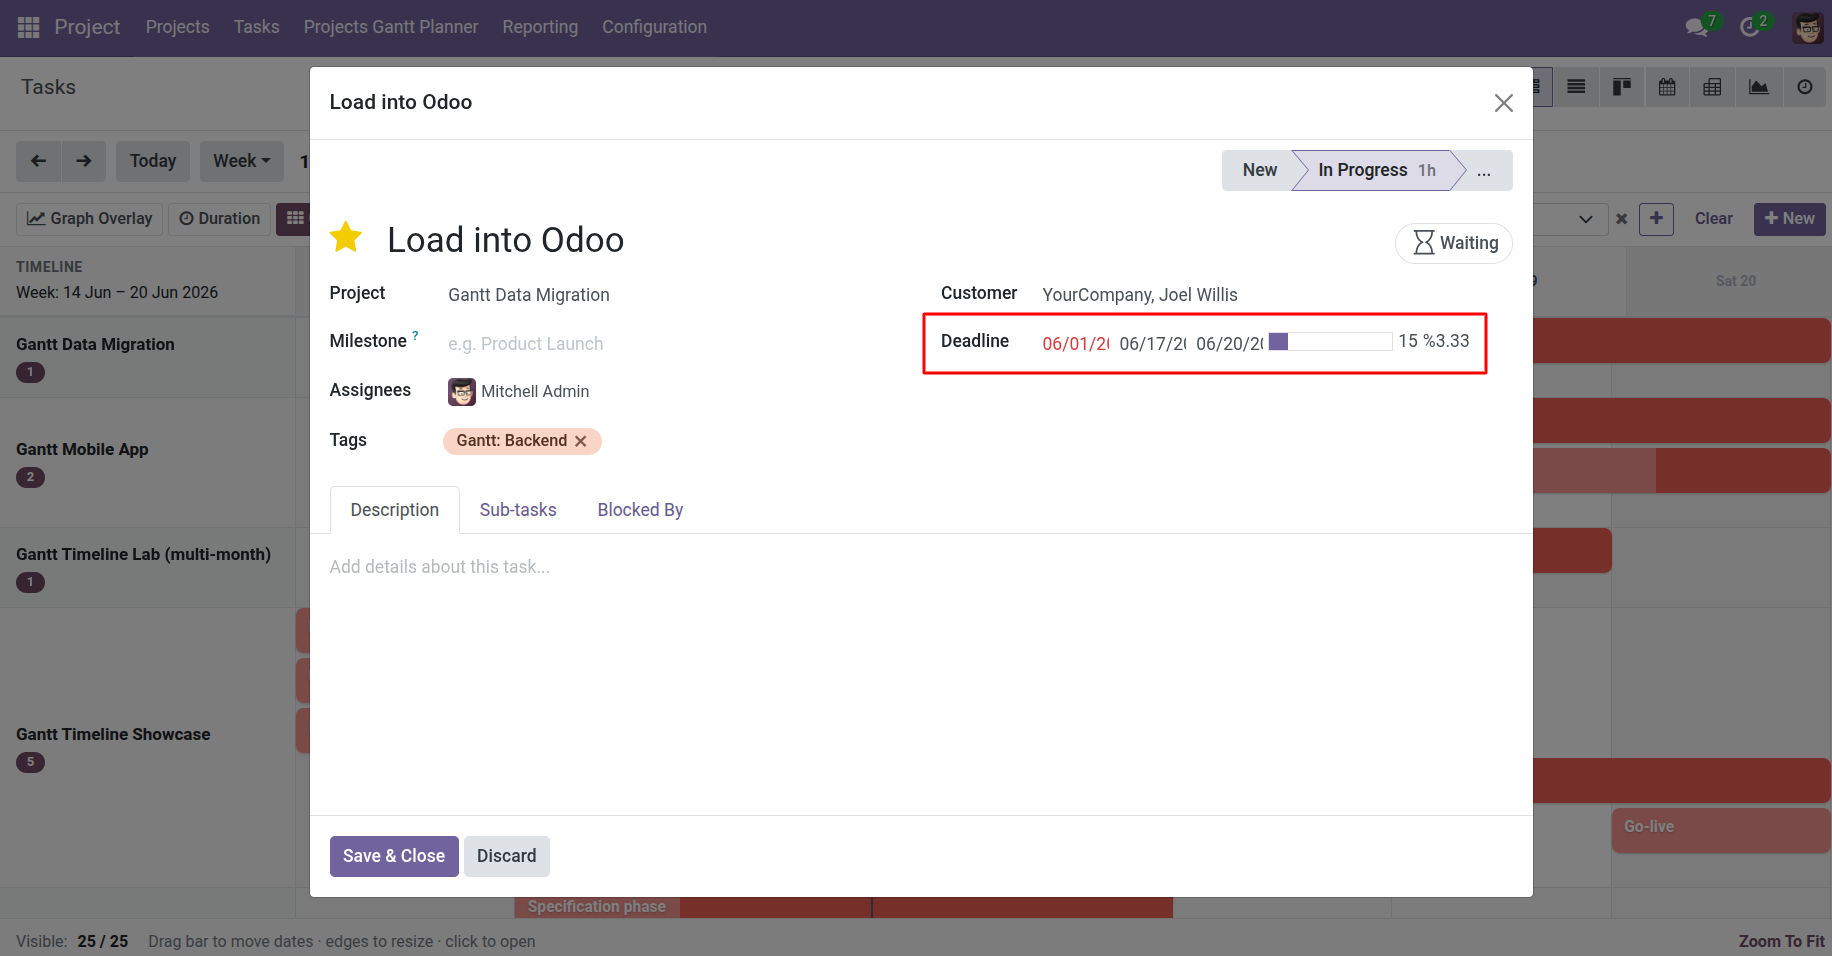Click Zoom To Fit

[x=1781, y=941]
